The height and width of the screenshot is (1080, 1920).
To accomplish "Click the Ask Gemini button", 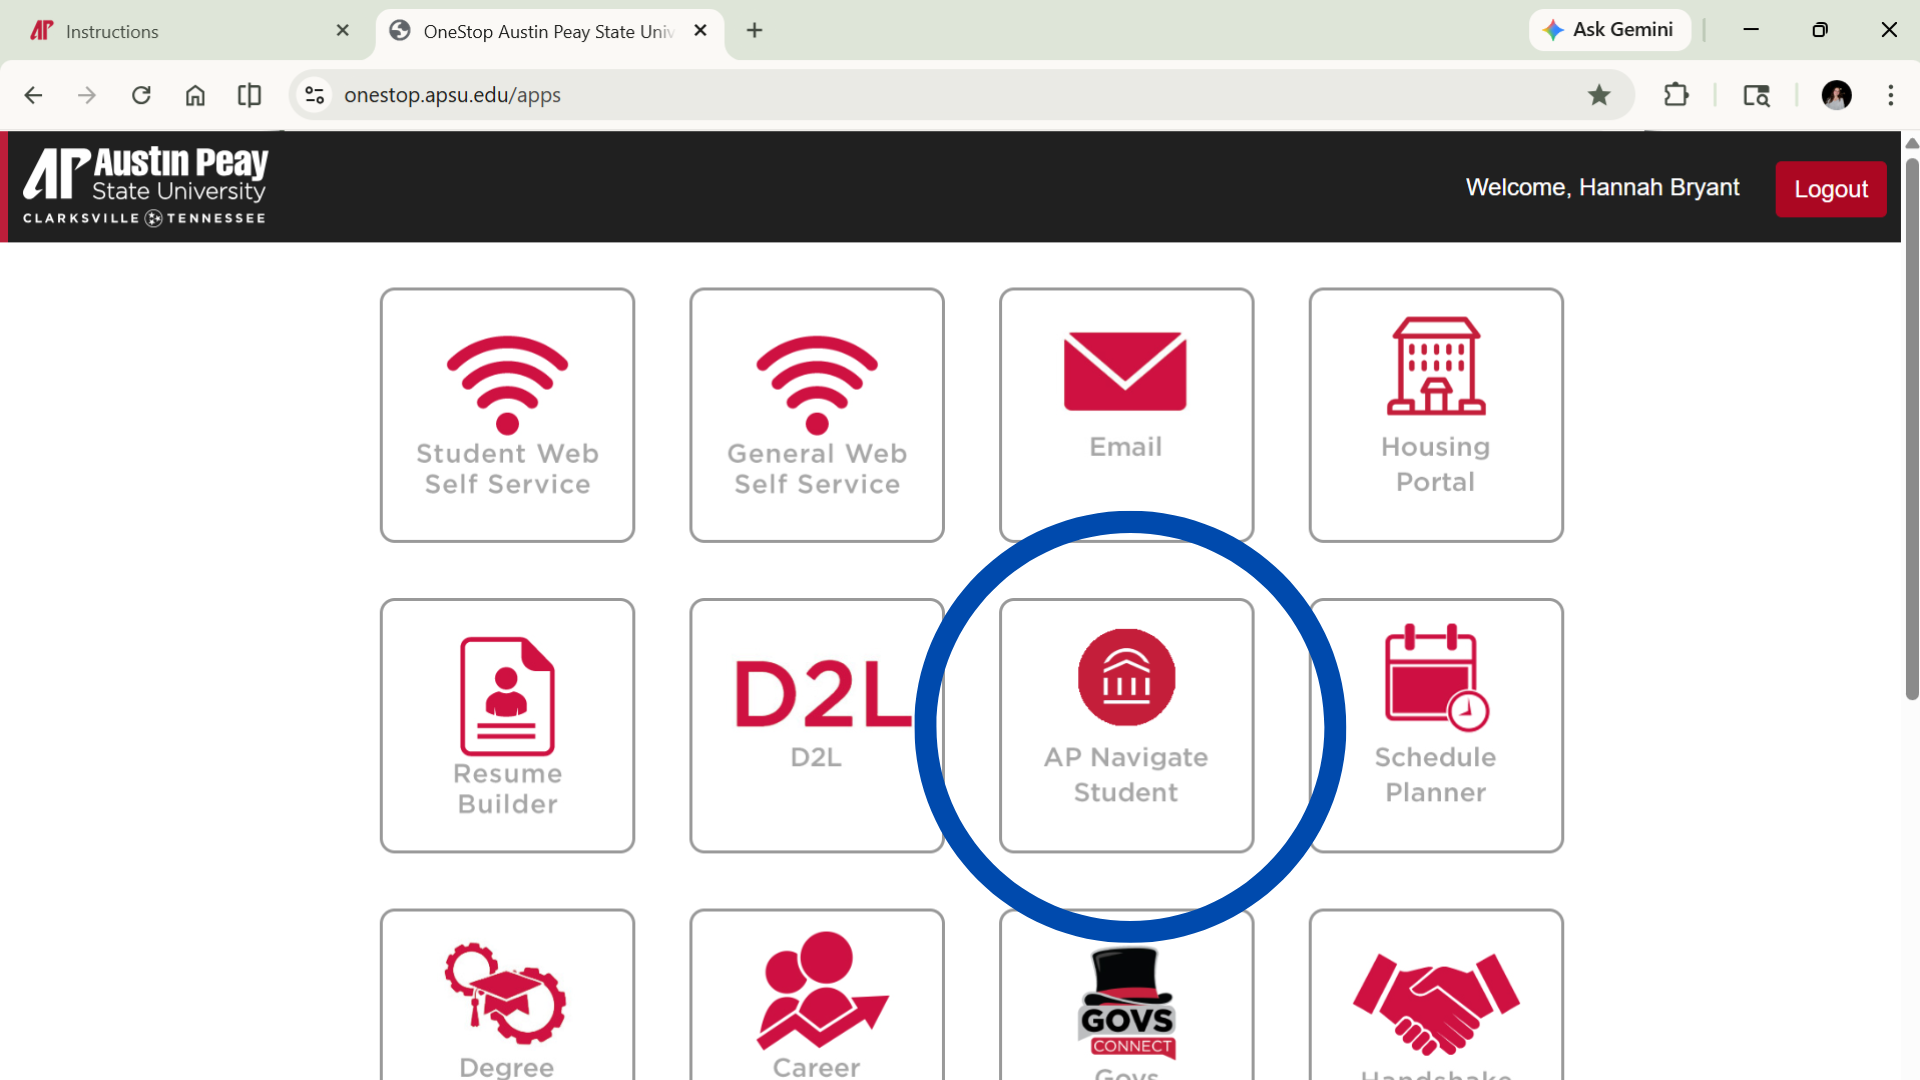I will point(1609,30).
